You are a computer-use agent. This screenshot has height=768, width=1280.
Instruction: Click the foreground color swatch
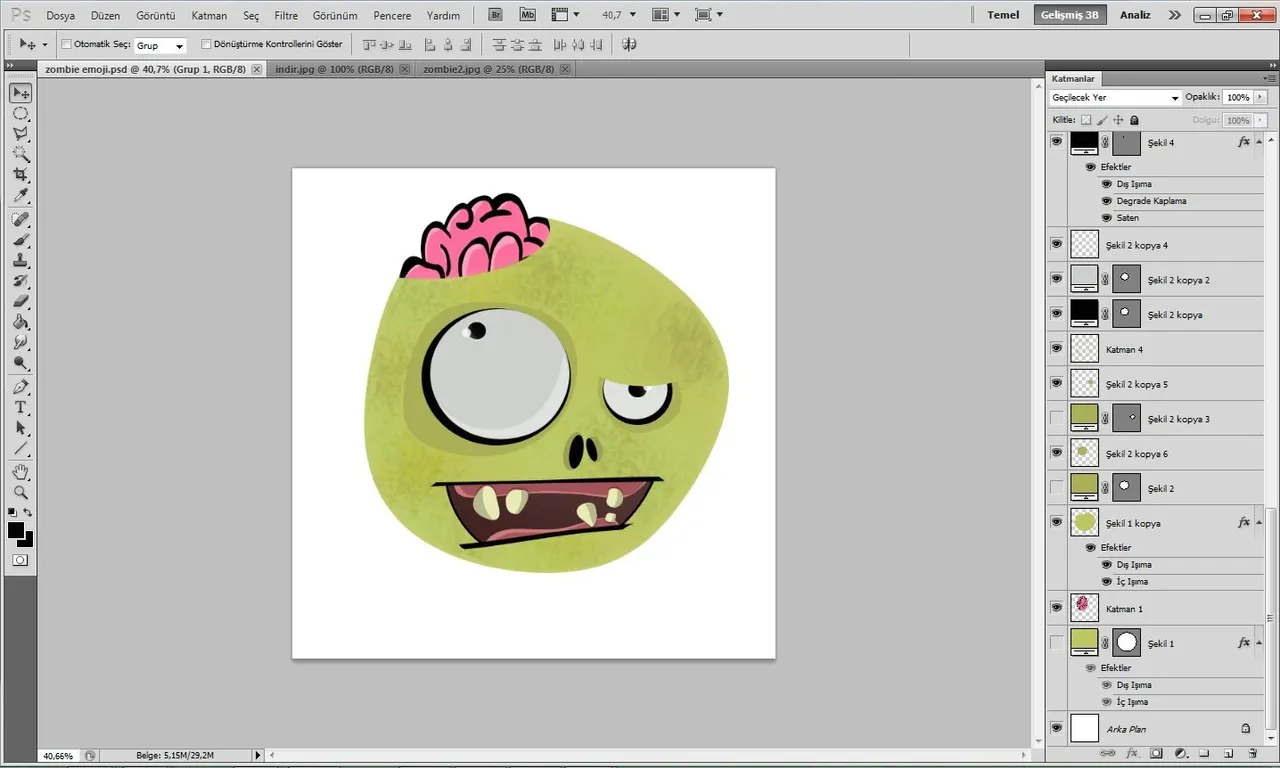16,530
